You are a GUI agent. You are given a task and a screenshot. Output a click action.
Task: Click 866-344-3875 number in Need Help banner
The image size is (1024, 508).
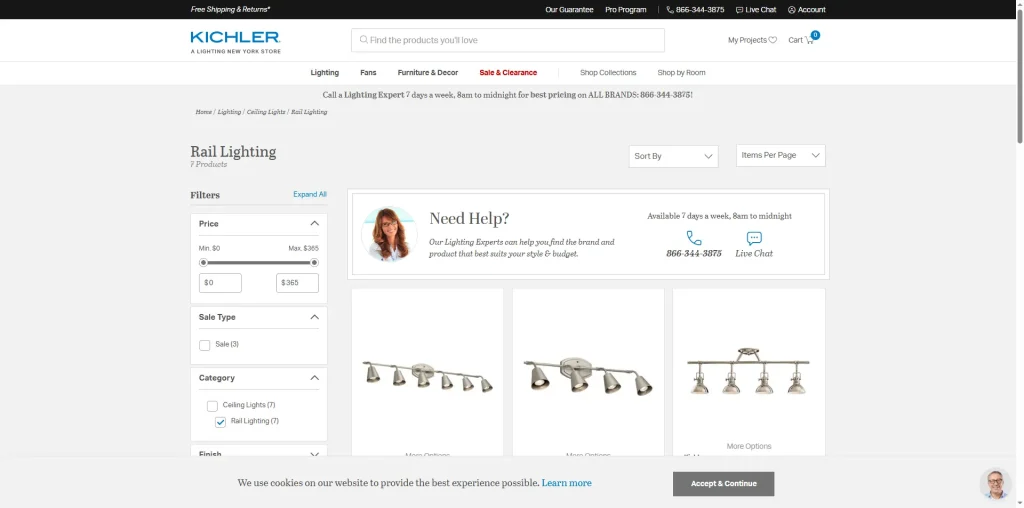[694, 253]
